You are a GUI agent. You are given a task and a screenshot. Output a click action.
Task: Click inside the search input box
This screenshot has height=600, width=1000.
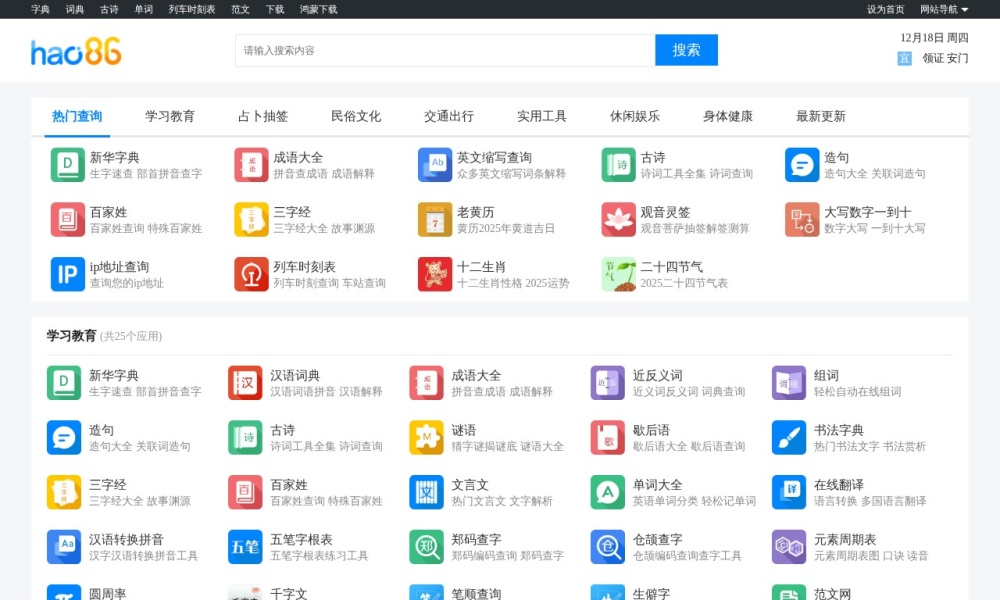[430, 49]
